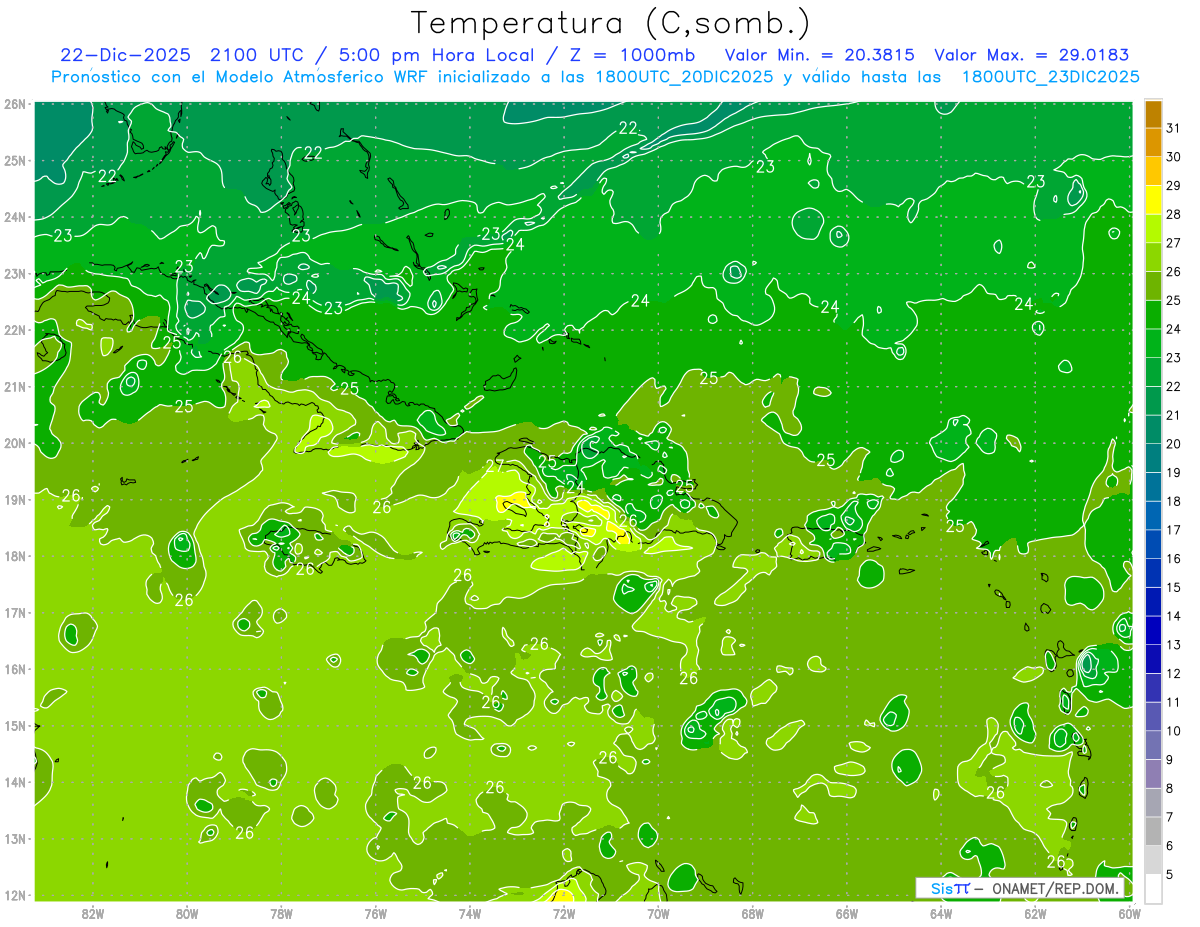Click the '26N' latitude axis label
The height and width of the screenshot is (927, 1200).
[15, 103]
